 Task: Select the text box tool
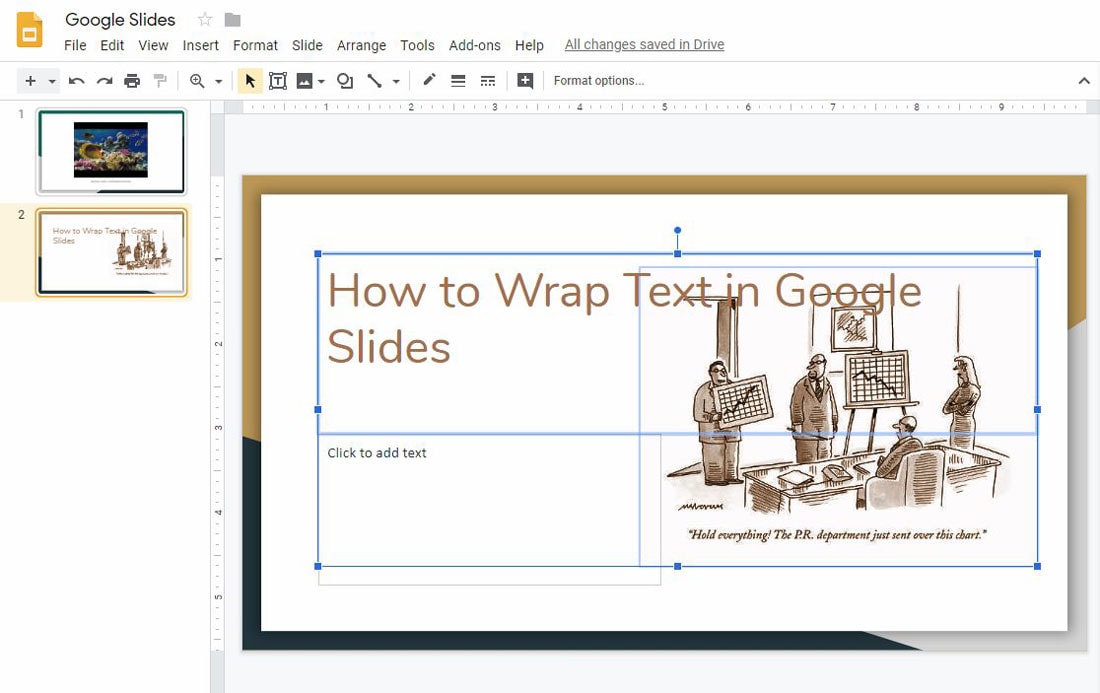[278, 81]
